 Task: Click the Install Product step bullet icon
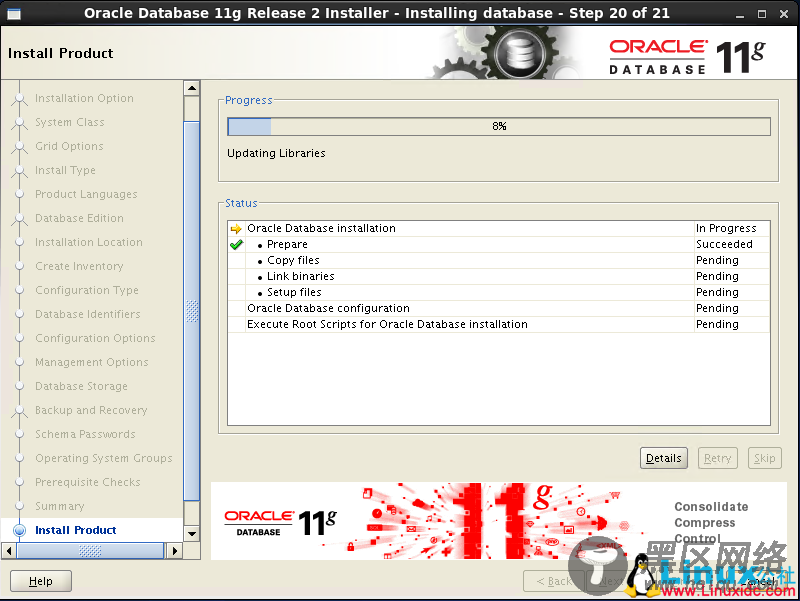(x=19, y=530)
